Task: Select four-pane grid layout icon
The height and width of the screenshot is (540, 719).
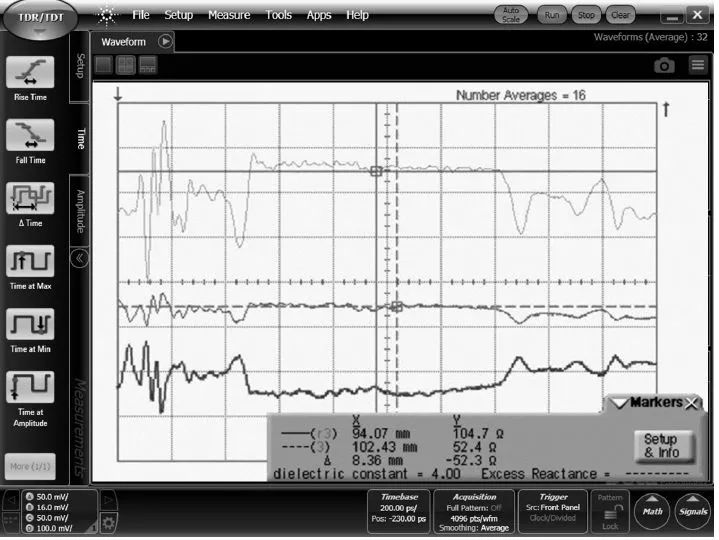Action: pos(126,65)
